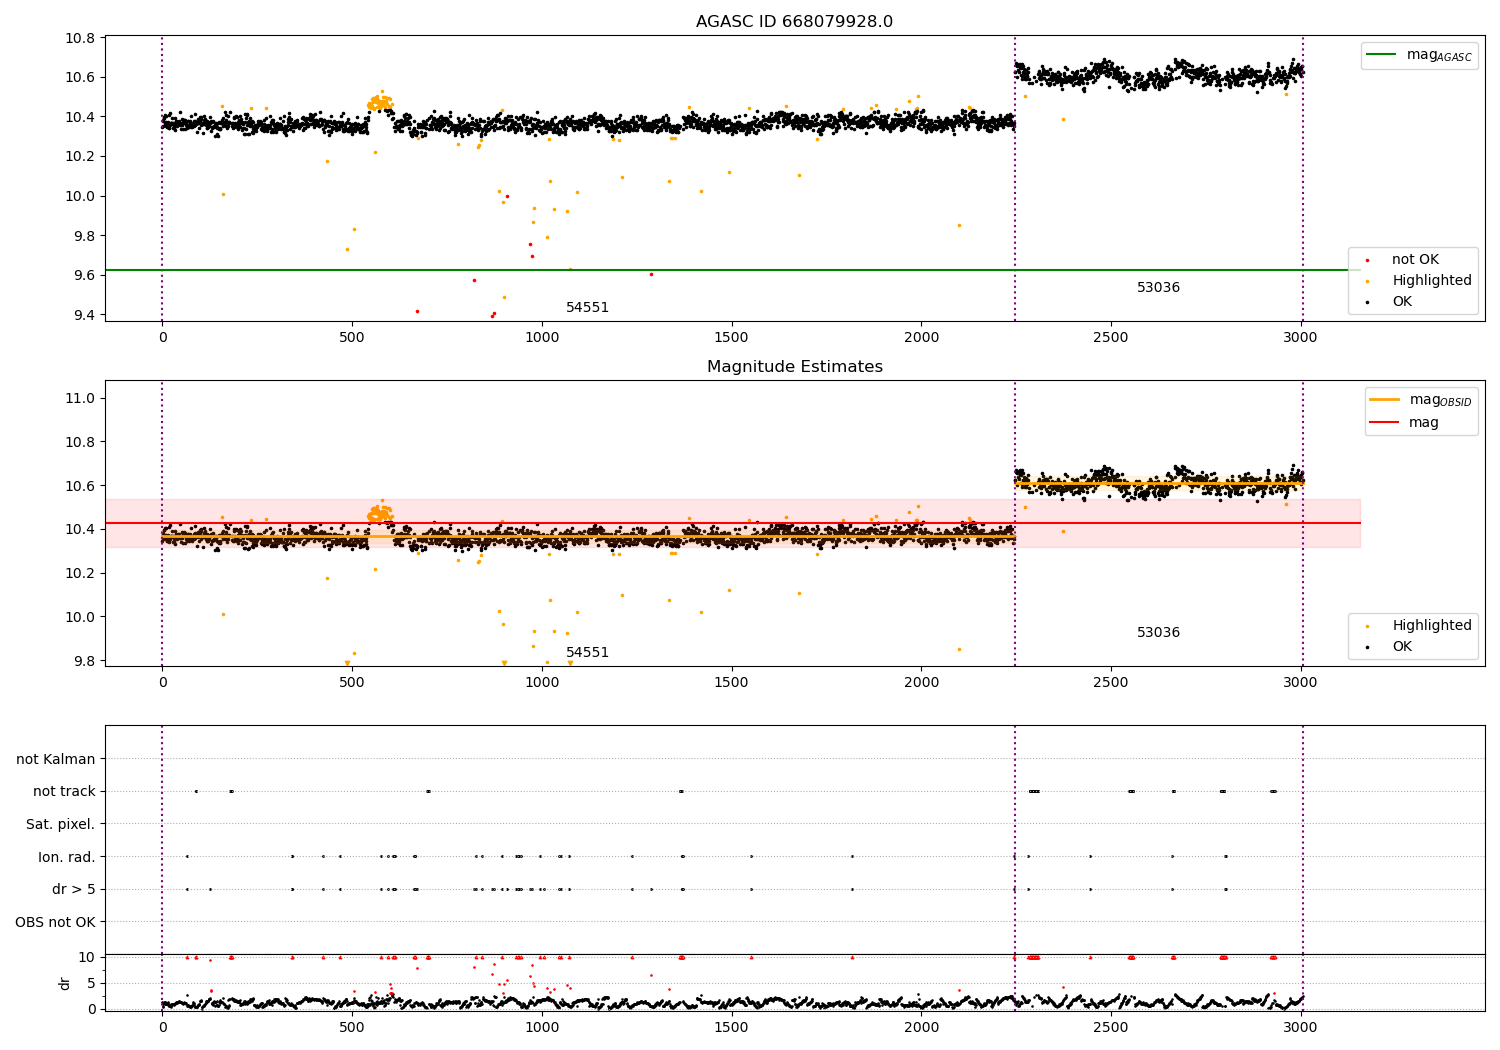Viewport: 1500px width, 1050px height.
Task: Click the 'Magnitude Estimates' title
Action: [x=794, y=367]
